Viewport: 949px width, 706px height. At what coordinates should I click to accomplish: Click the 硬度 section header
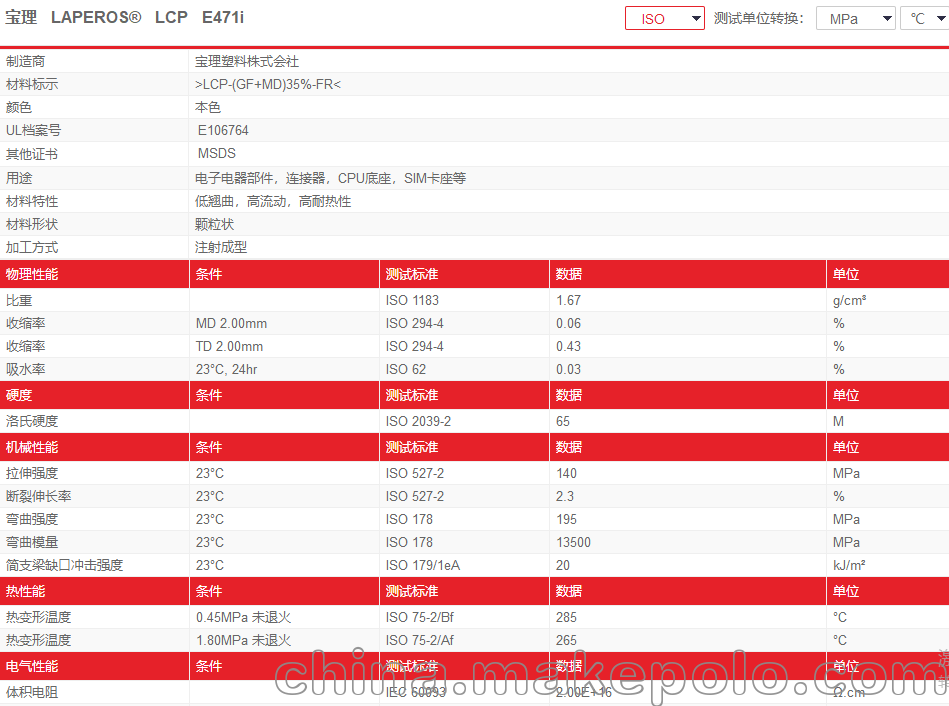pyautogui.click(x=19, y=395)
